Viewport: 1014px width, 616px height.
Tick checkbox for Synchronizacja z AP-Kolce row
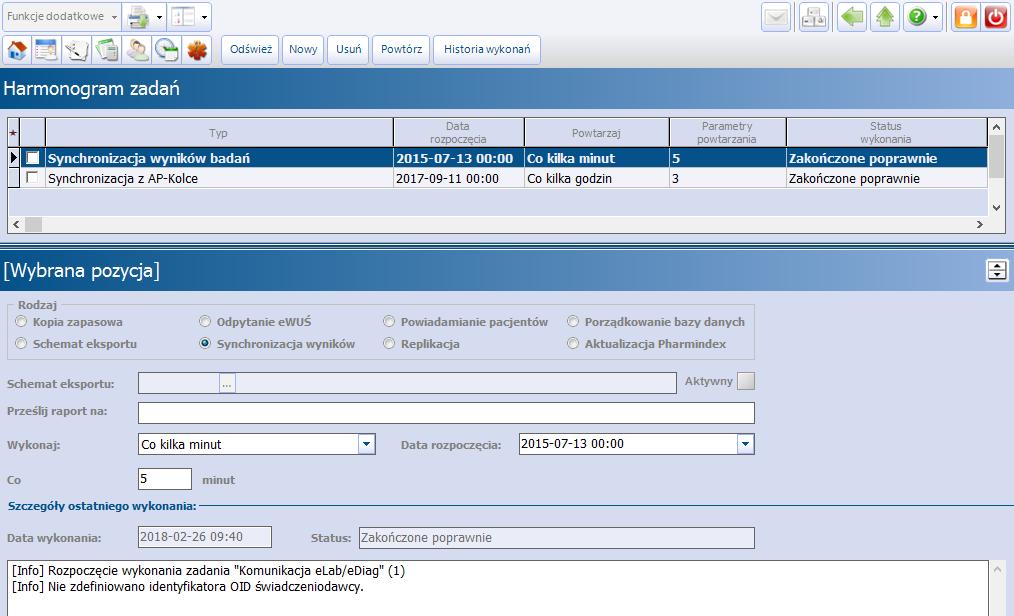pos(32,178)
